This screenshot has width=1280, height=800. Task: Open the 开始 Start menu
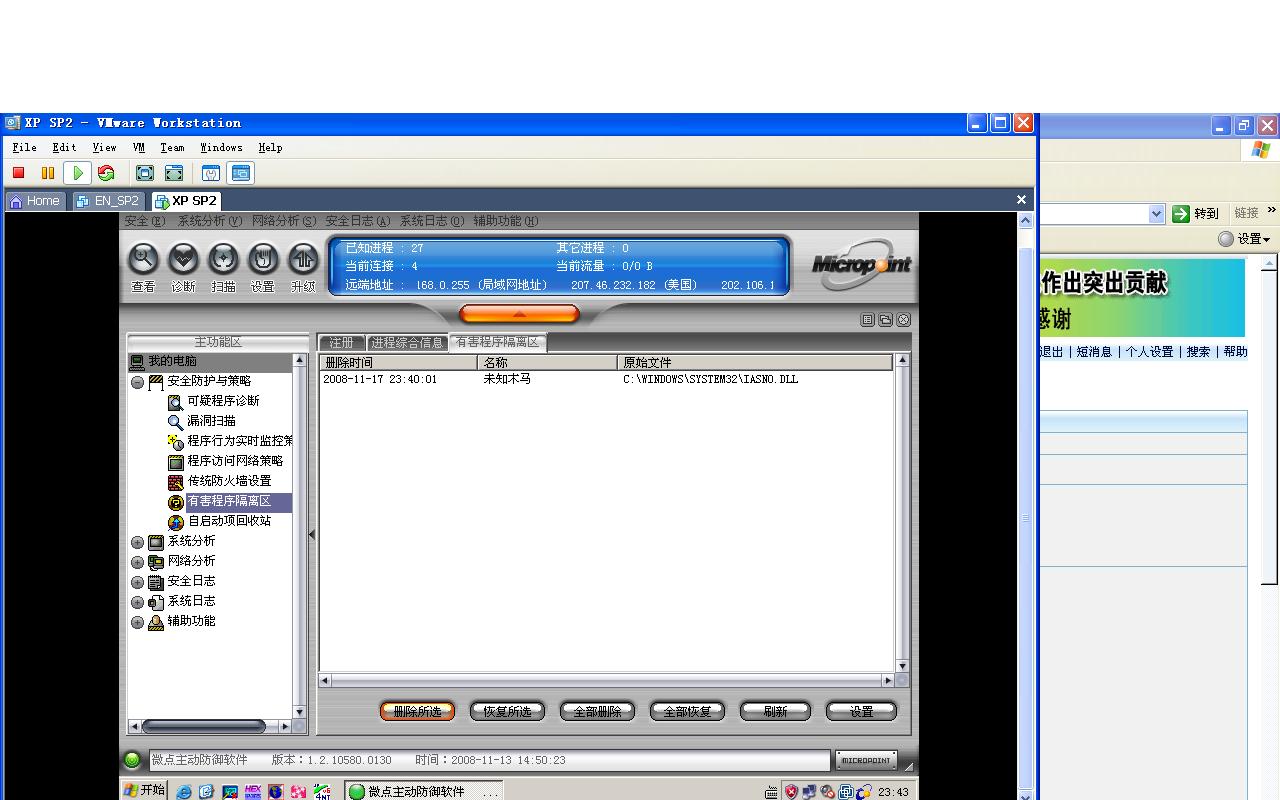tap(144, 790)
